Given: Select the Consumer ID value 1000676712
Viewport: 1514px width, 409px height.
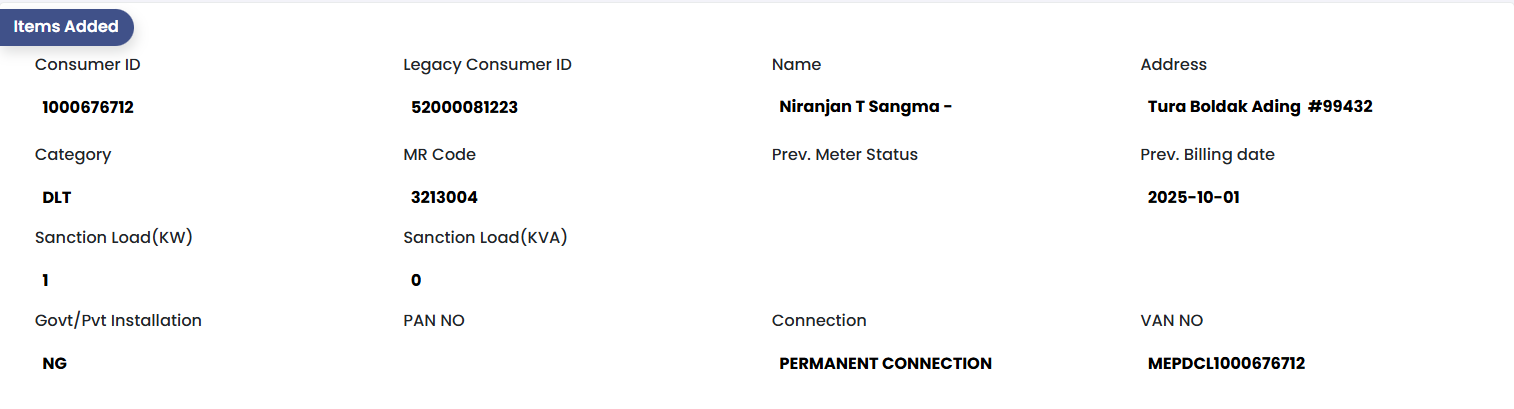Looking at the screenshot, I should [88, 107].
